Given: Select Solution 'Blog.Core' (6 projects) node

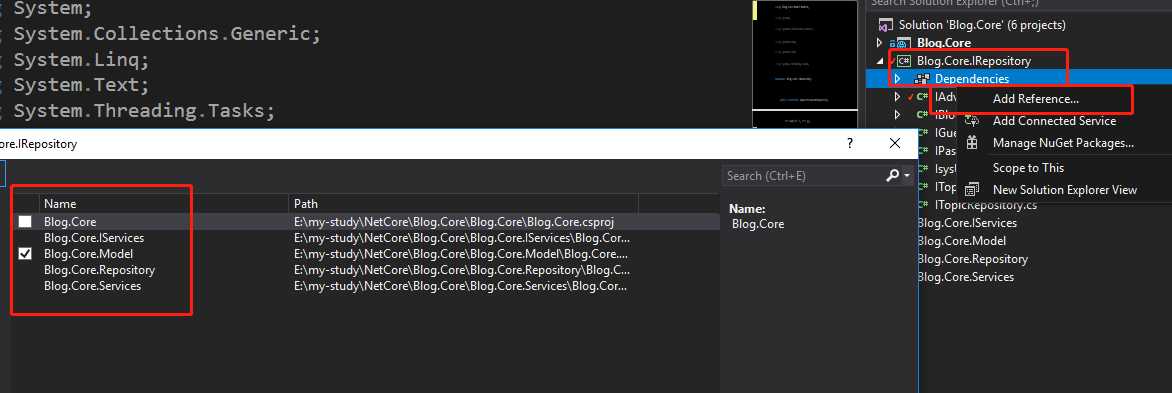Looking at the screenshot, I should tap(982, 25).
